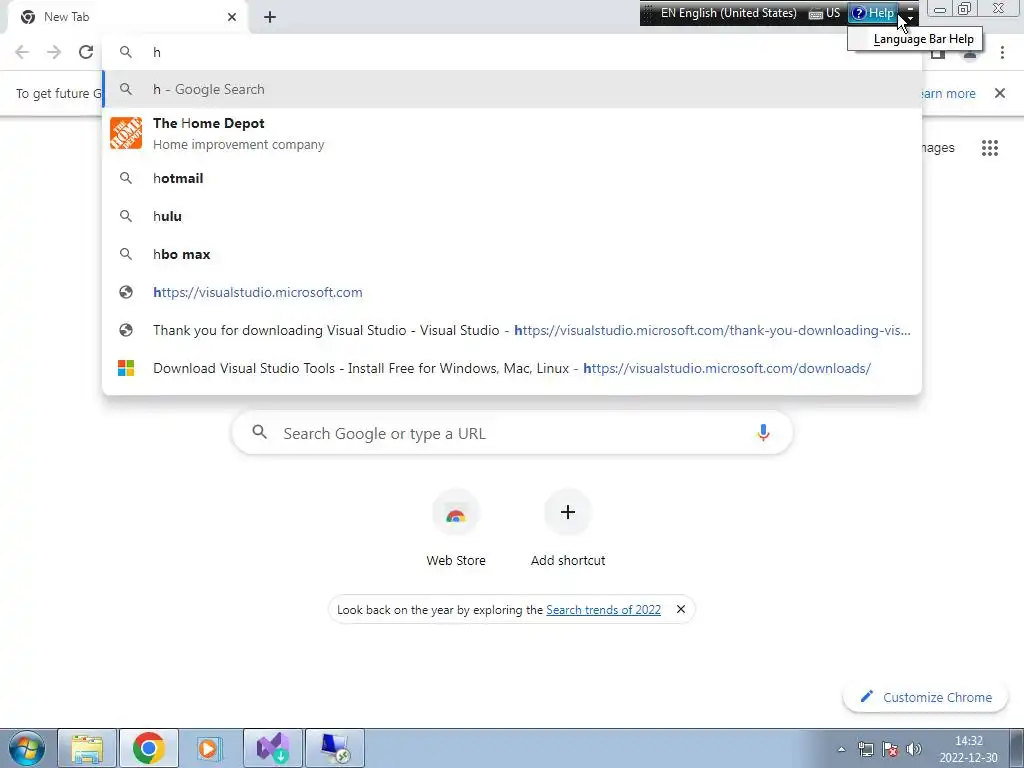Click the magnifier icon in the Google search box

[x=259, y=432]
